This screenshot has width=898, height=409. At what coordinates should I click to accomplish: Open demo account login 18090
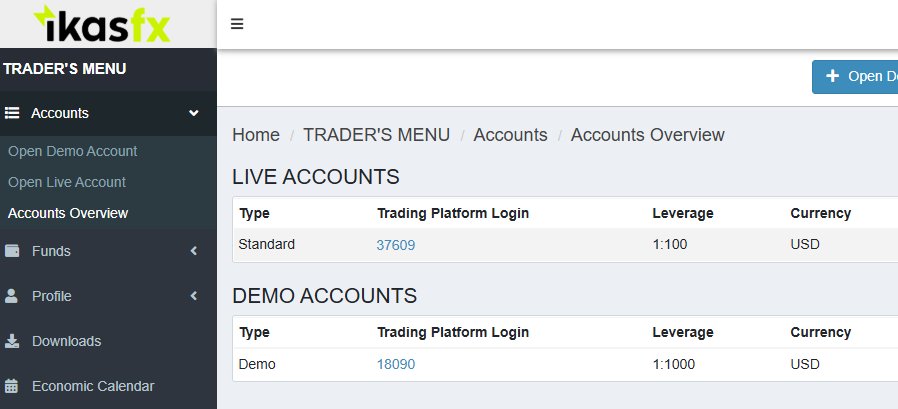[396, 365]
